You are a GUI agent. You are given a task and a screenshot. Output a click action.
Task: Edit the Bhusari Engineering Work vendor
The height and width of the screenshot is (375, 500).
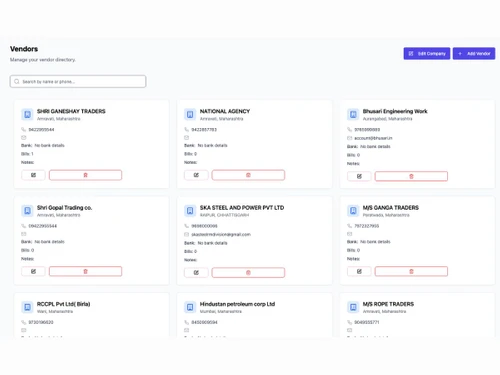[x=359, y=176]
